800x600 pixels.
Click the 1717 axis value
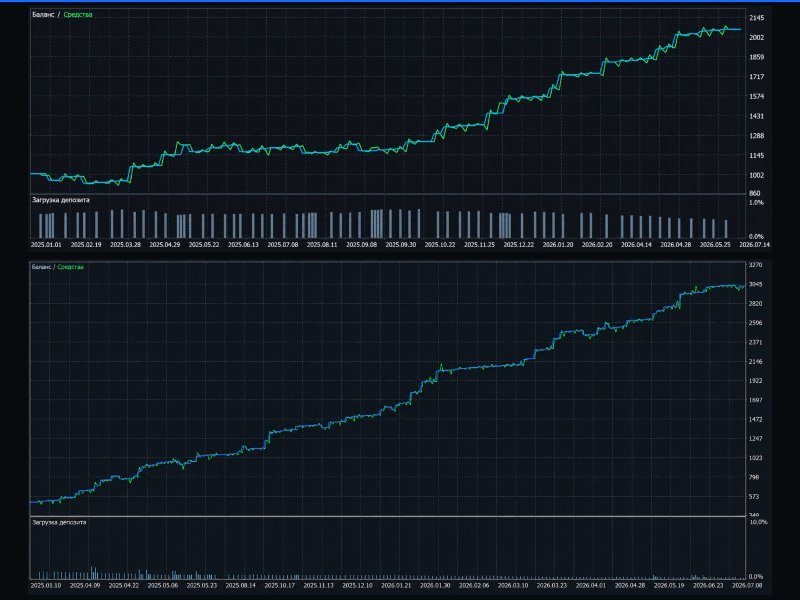[757, 77]
